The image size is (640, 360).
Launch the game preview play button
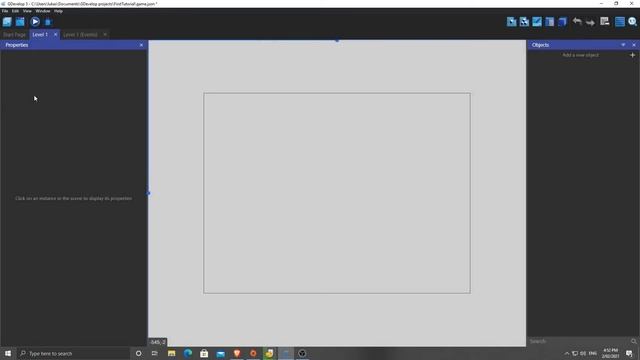click(35, 22)
